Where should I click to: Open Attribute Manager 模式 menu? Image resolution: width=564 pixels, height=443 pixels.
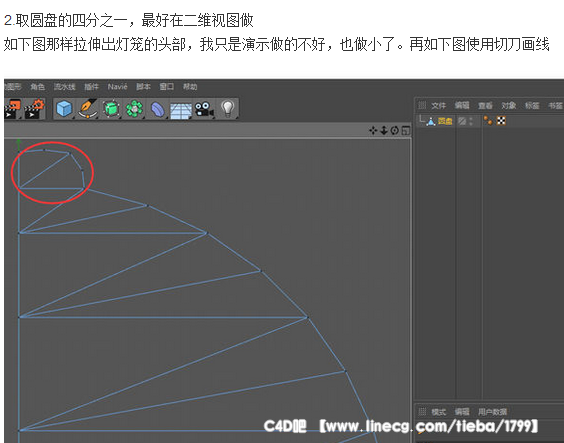click(x=438, y=412)
